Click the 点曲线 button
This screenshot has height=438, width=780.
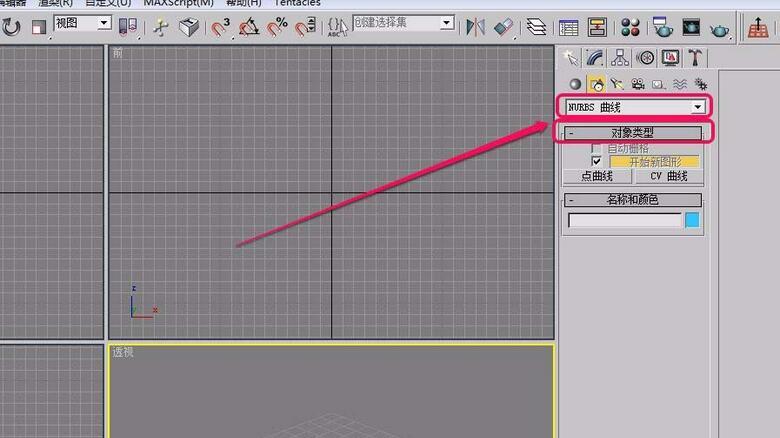(597, 176)
